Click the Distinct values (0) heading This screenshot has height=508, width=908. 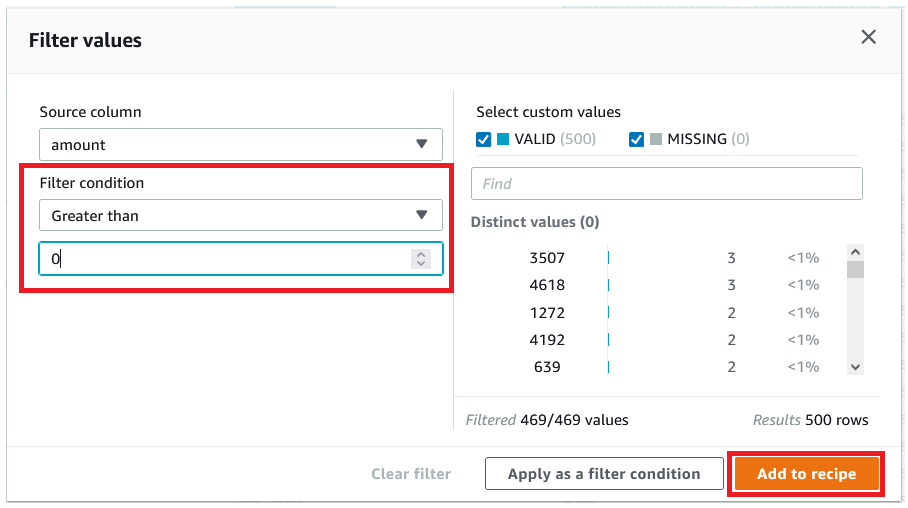(534, 222)
